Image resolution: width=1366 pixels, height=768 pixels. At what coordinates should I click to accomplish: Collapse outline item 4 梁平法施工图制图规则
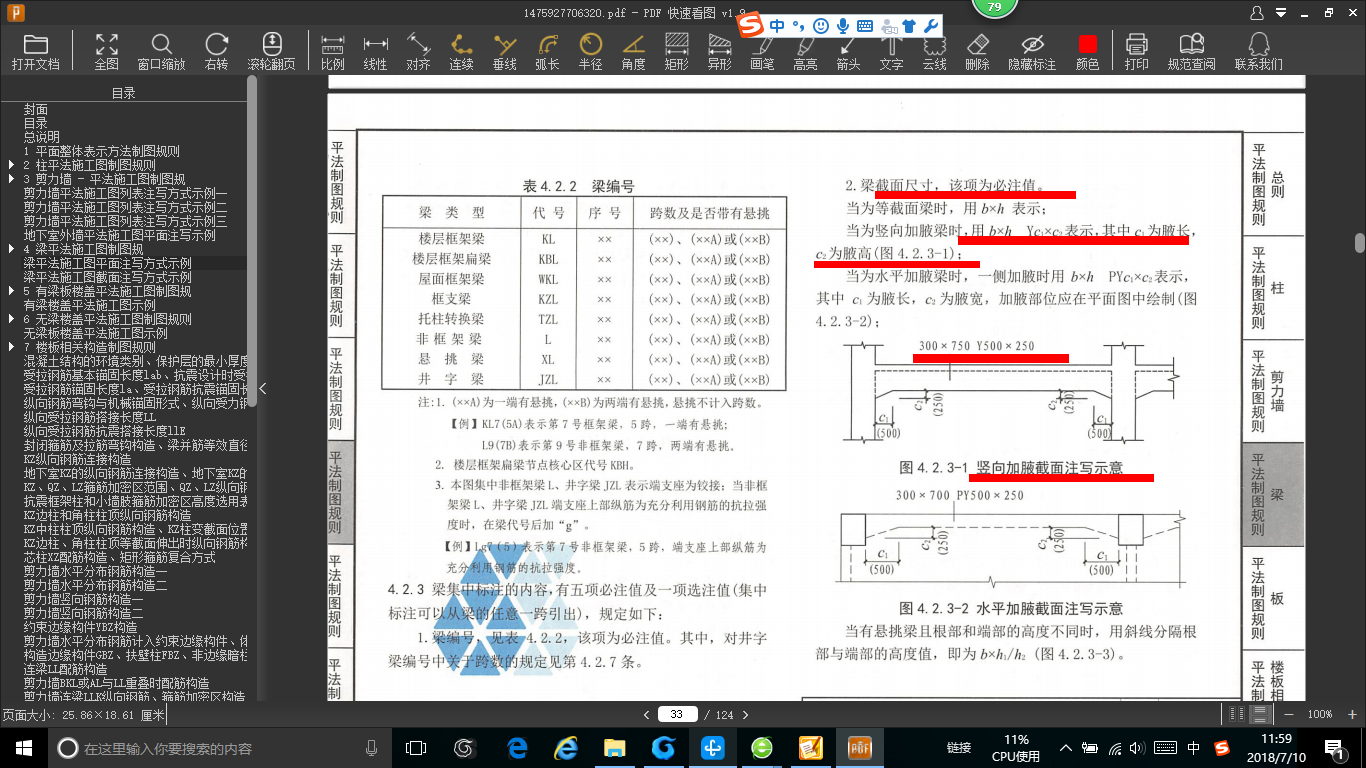pos(12,249)
